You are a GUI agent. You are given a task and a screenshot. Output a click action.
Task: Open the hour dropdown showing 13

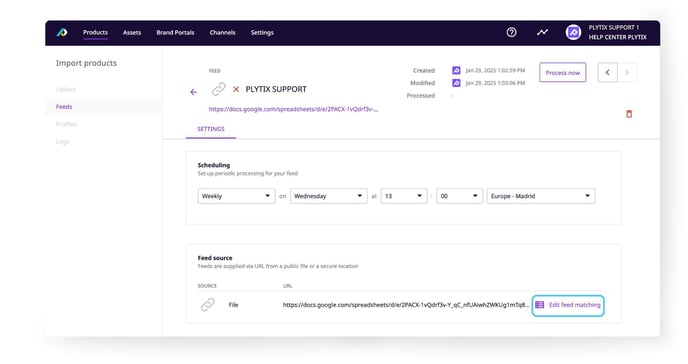click(x=404, y=196)
